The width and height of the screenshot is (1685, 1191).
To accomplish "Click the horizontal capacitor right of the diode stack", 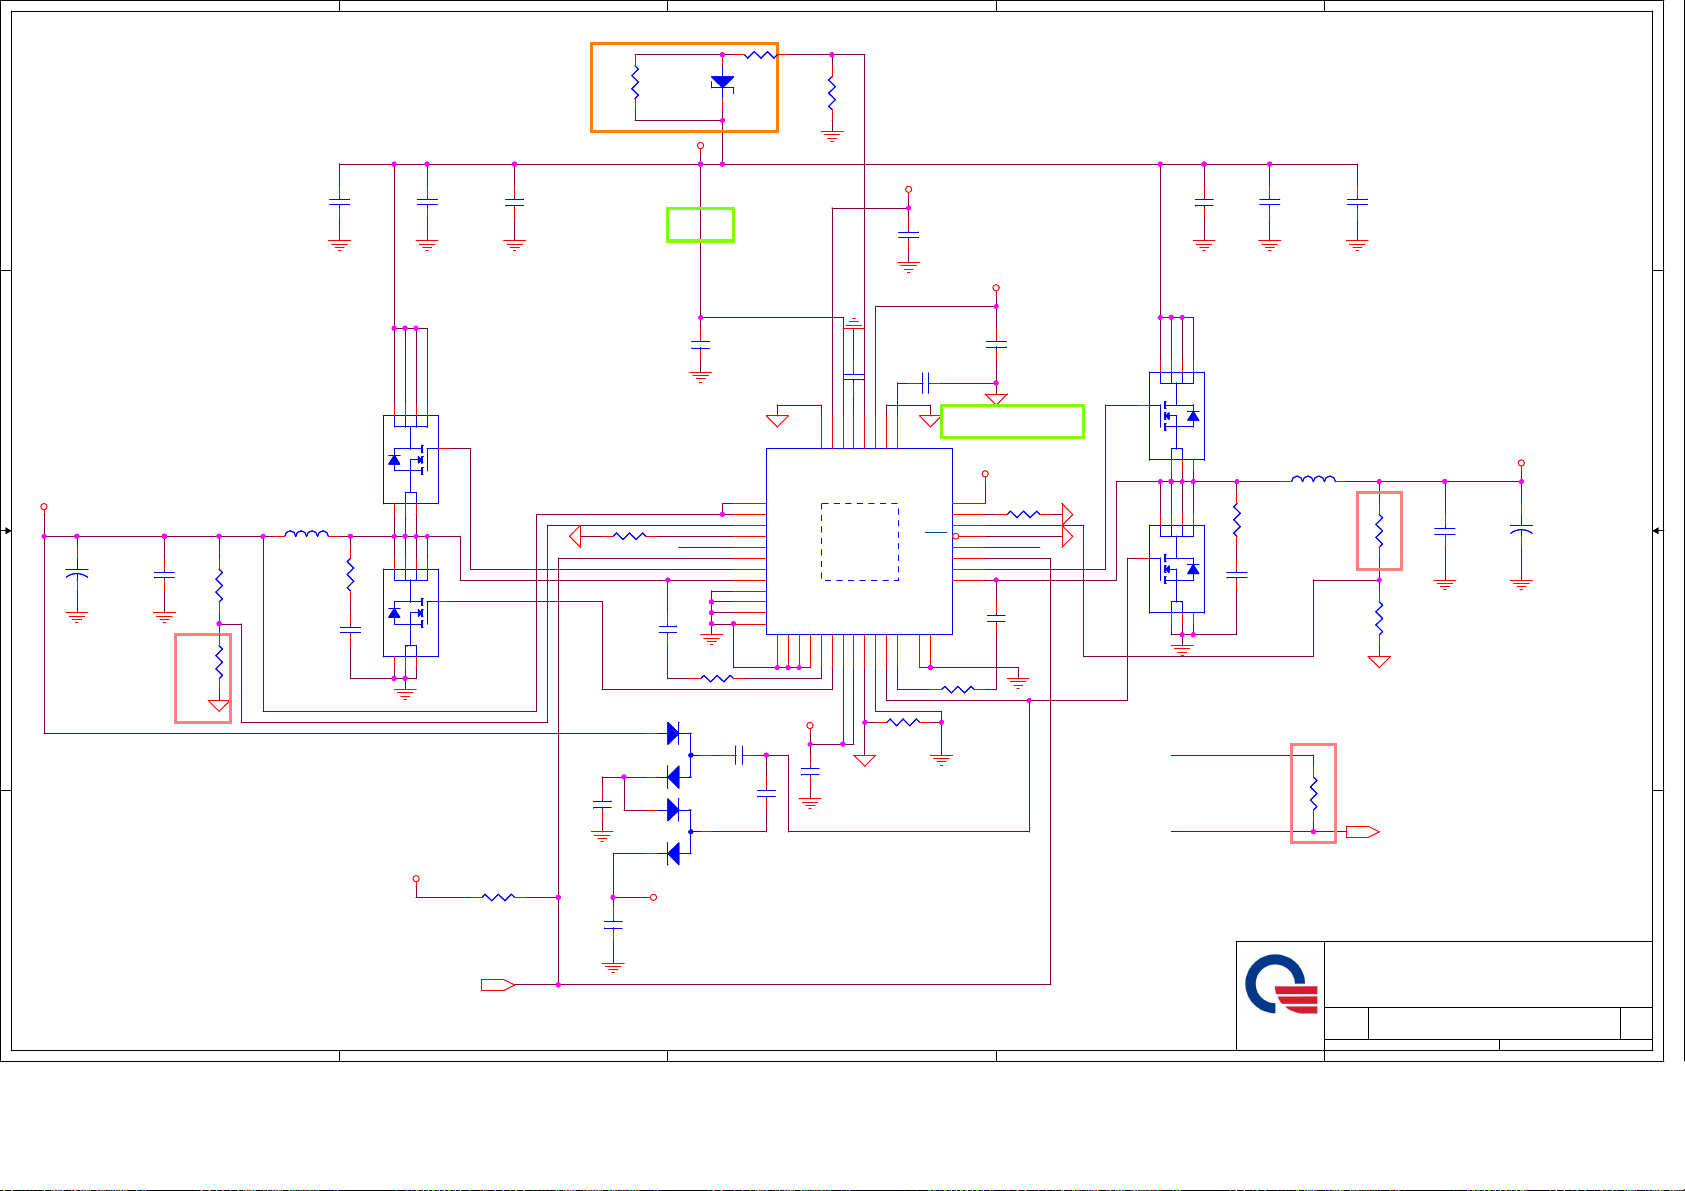I will [740, 755].
